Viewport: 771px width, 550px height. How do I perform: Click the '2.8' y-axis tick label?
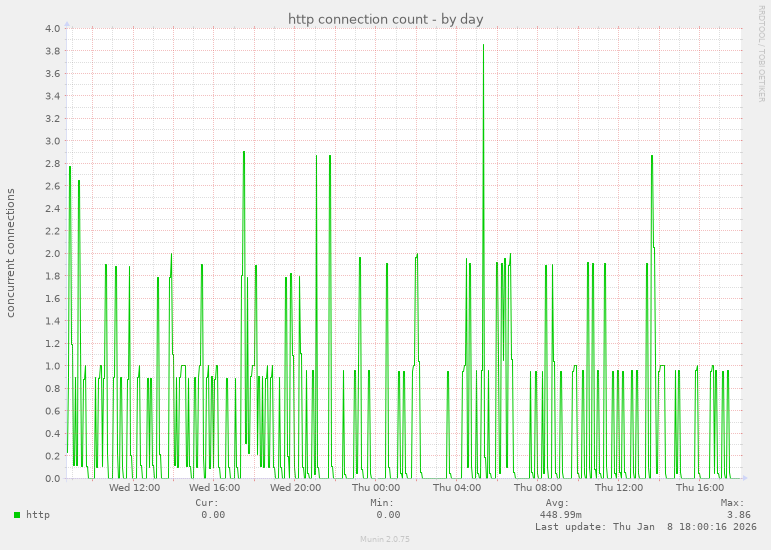pyautogui.click(x=53, y=164)
